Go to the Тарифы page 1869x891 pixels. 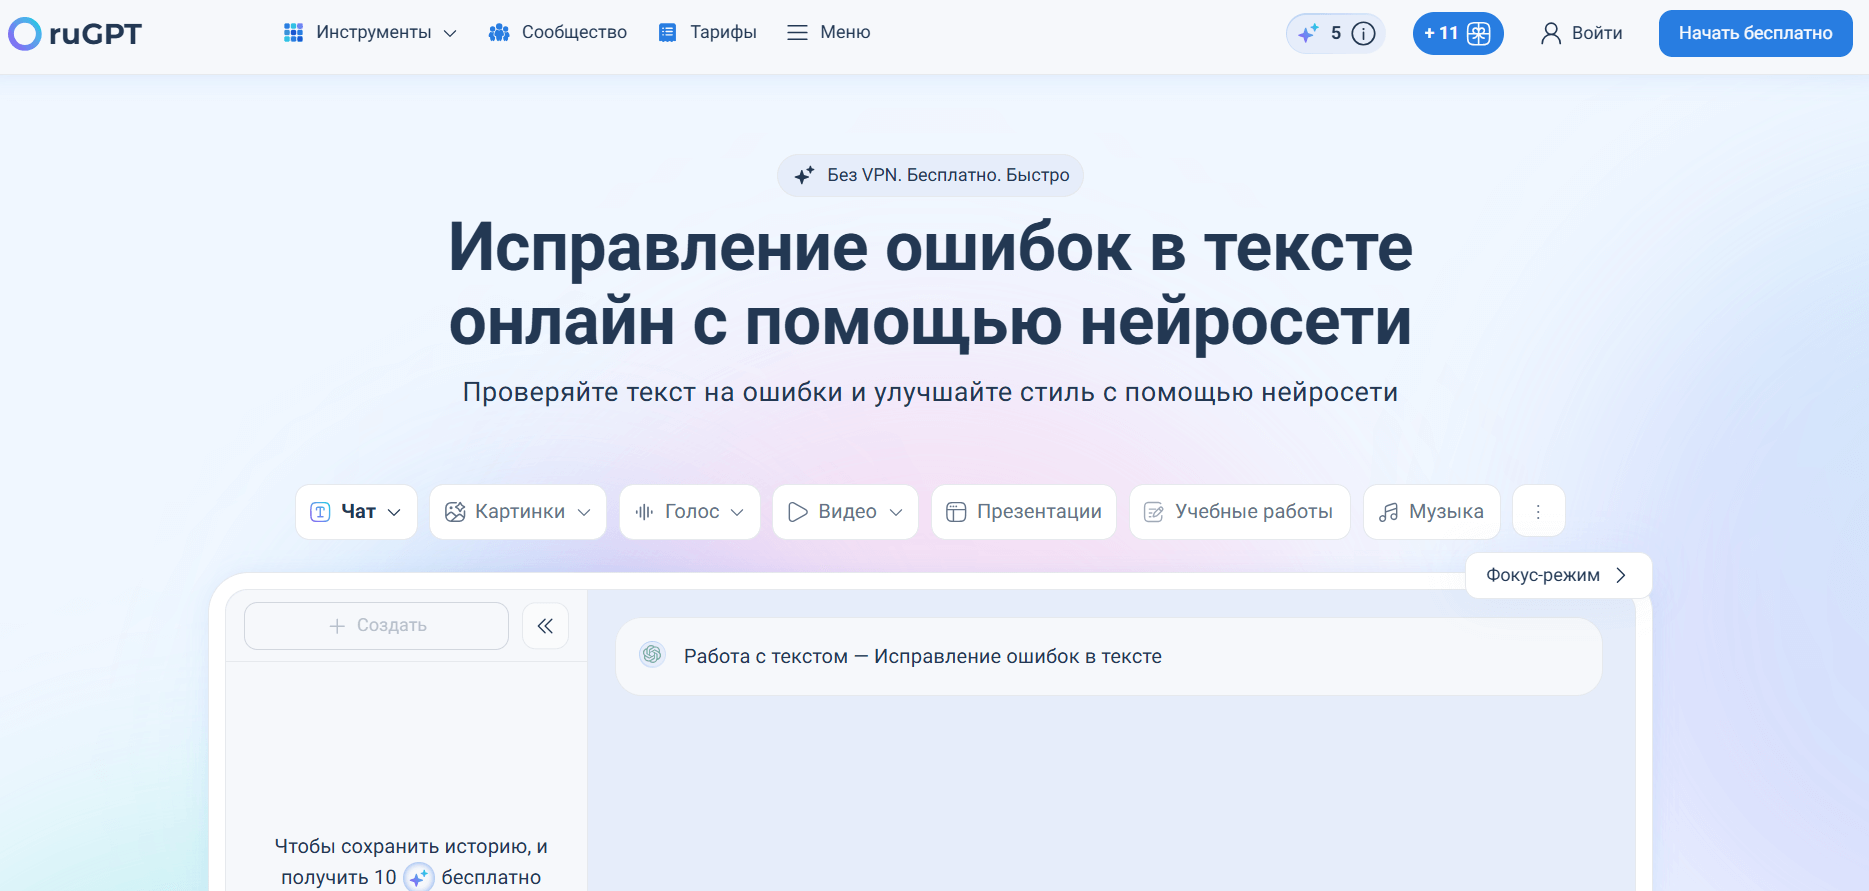pos(707,33)
